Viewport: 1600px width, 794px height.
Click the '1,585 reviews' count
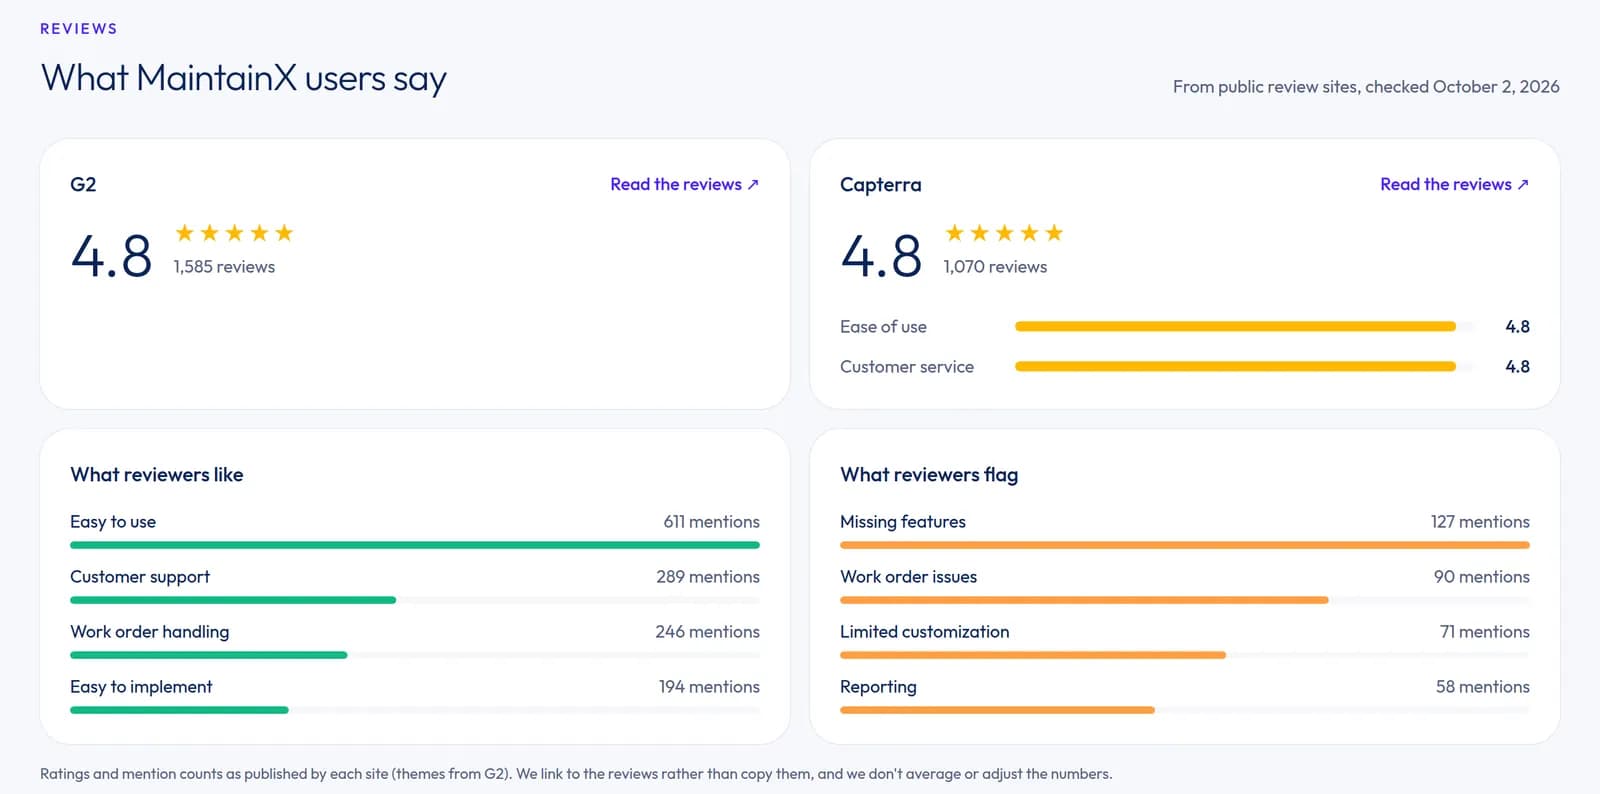224,267
